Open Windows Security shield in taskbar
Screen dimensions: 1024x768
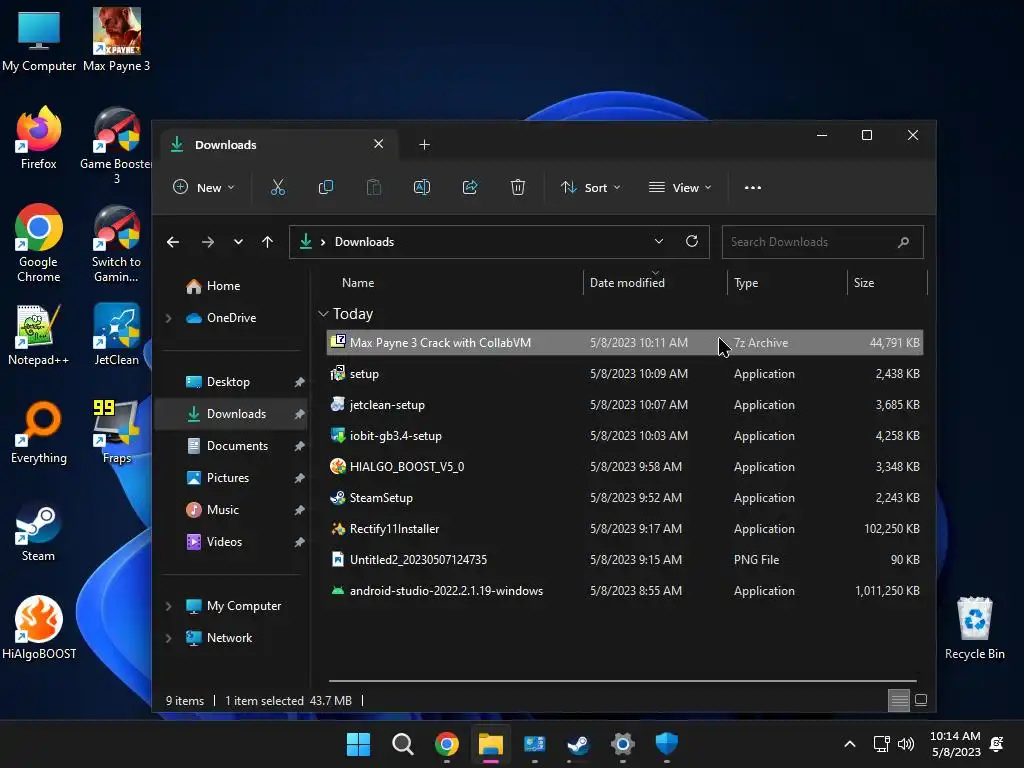click(667, 744)
